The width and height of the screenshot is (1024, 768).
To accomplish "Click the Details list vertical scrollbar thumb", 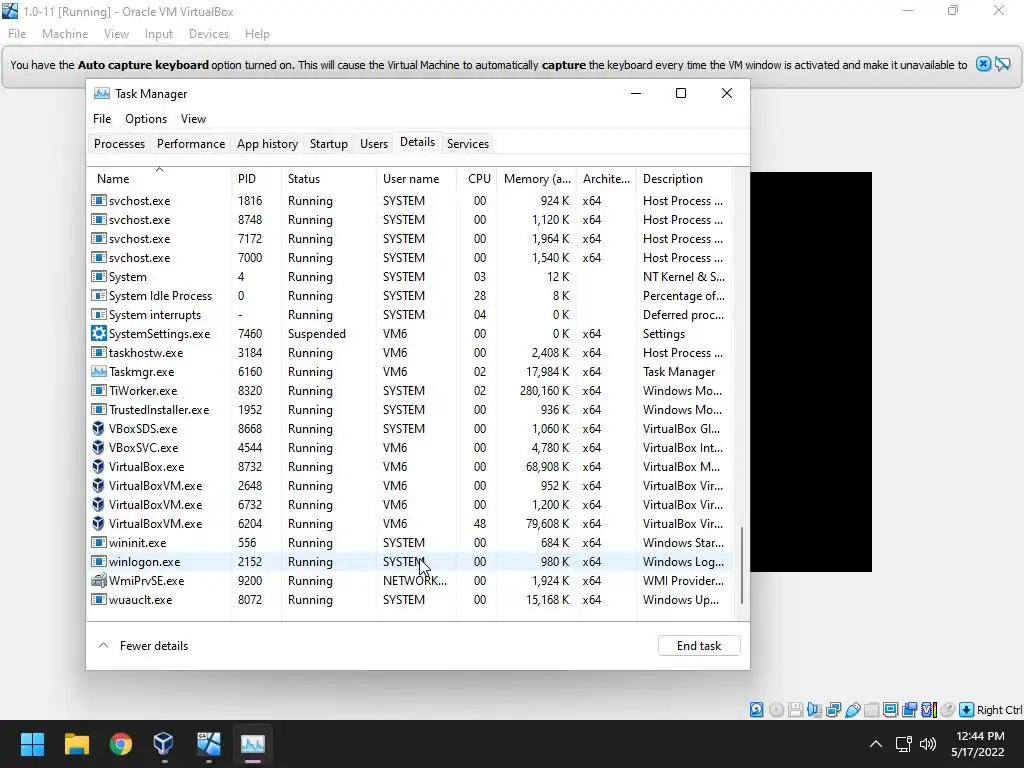I will pyautogui.click(x=741, y=565).
